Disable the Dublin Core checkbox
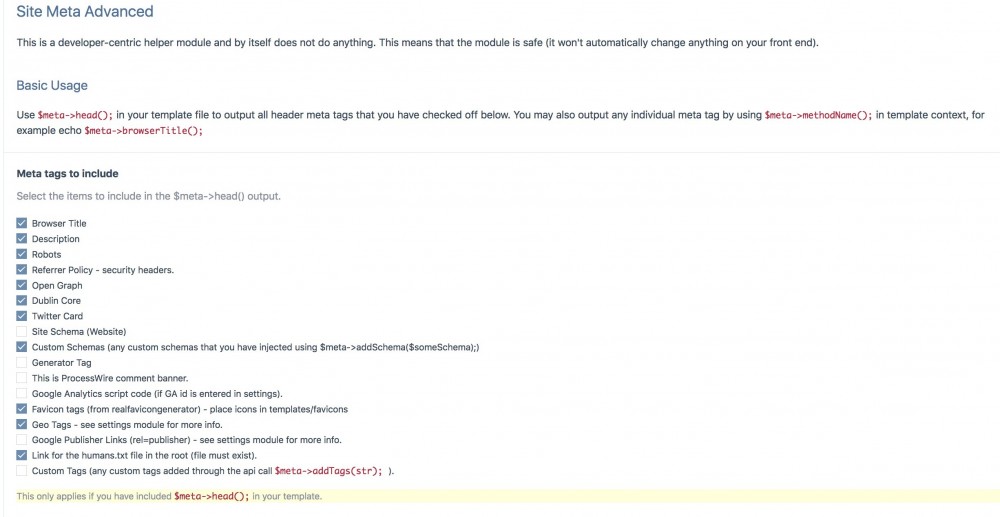 (x=22, y=300)
